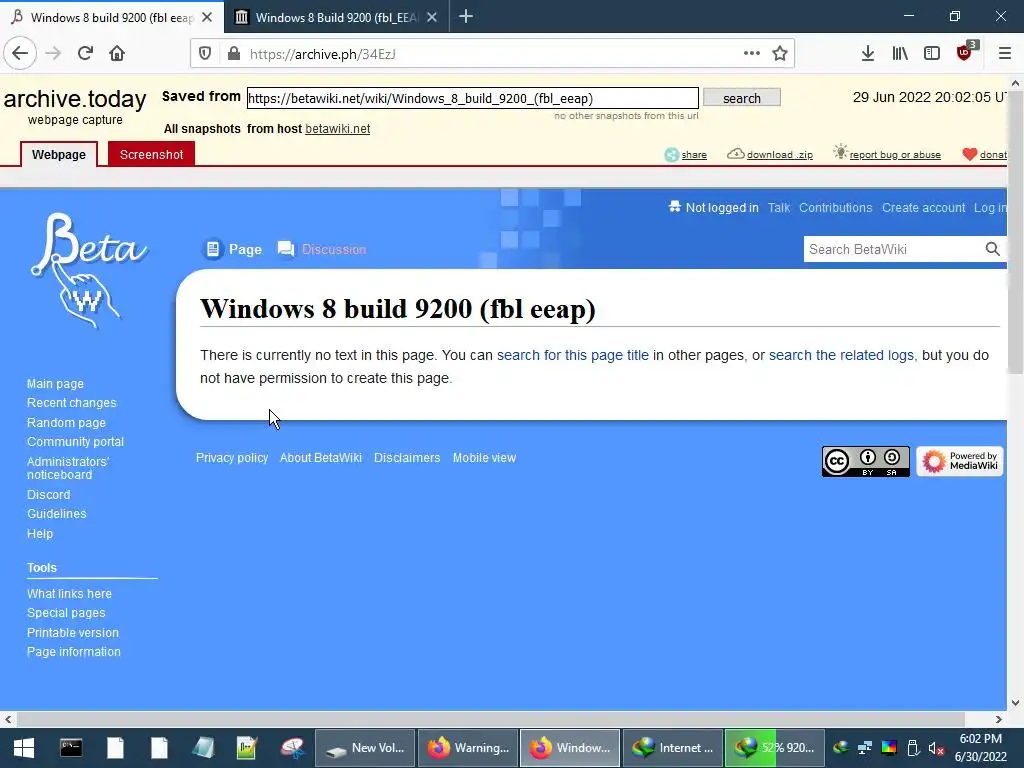This screenshot has height=768, width=1024.
Task: Click the BetaWiki logo
Action: 89,271
